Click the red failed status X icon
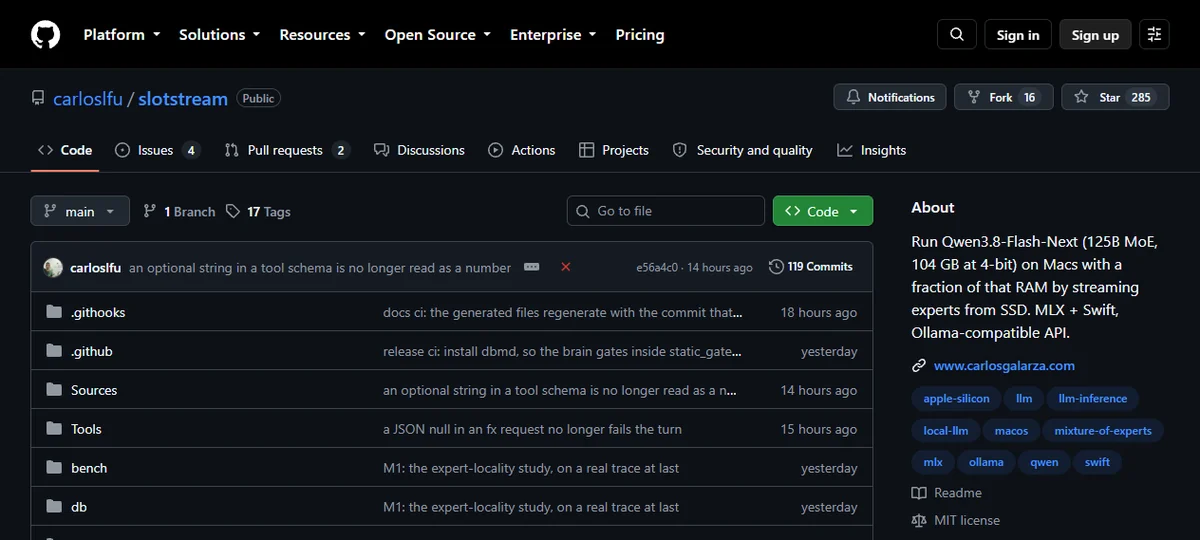The height and width of the screenshot is (540, 1200). pos(566,267)
